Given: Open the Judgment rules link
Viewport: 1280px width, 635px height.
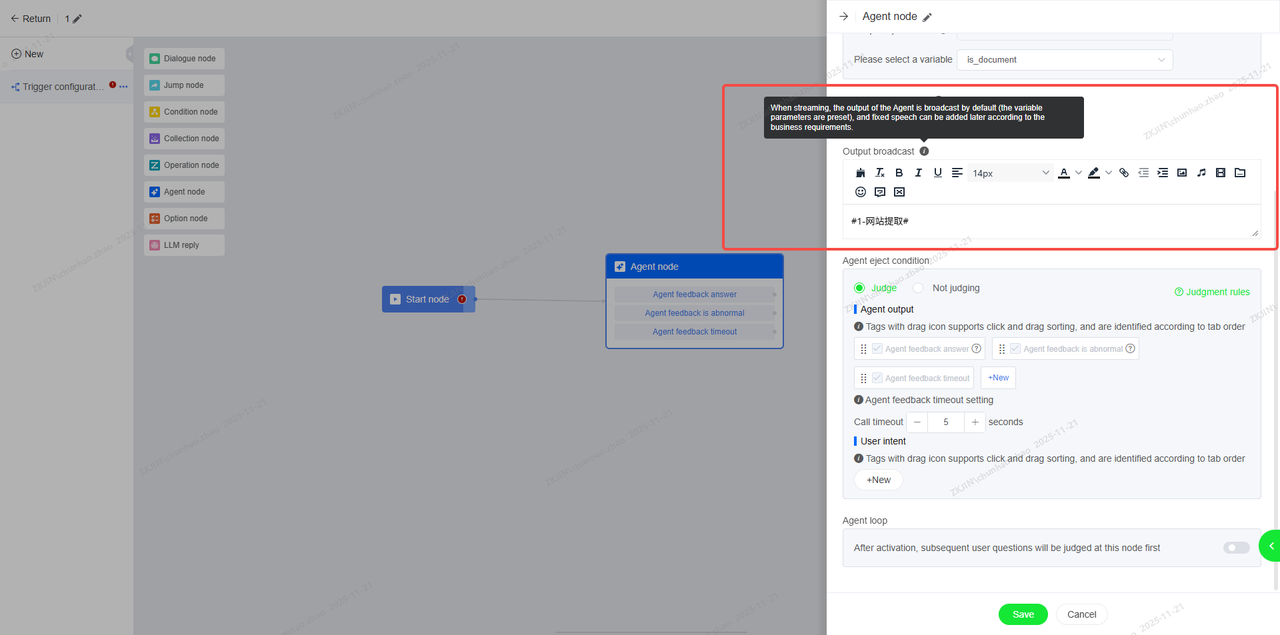Looking at the screenshot, I should [1211, 292].
